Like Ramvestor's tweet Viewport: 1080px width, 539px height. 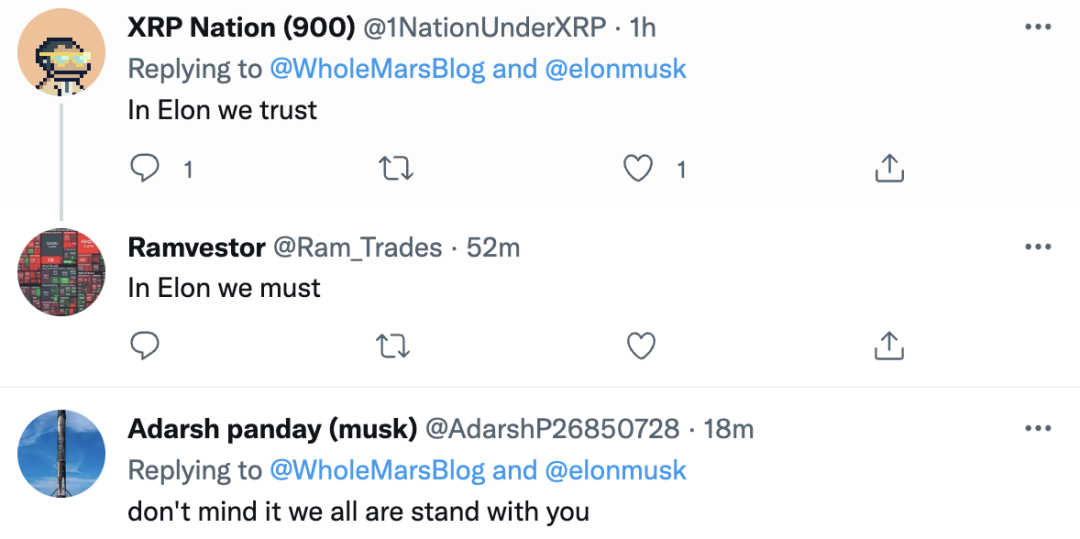tap(639, 346)
